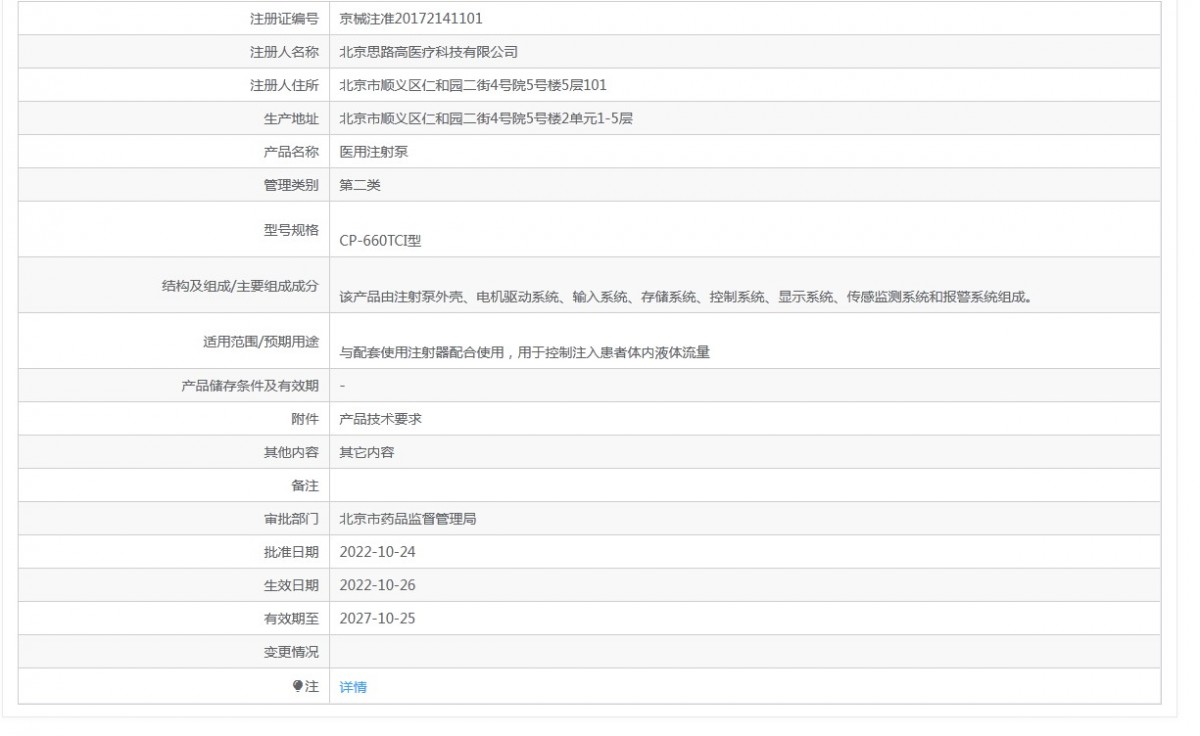Click the 注册人名称 label
Image resolution: width=1200 pixels, height=736 pixels.
click(x=284, y=52)
